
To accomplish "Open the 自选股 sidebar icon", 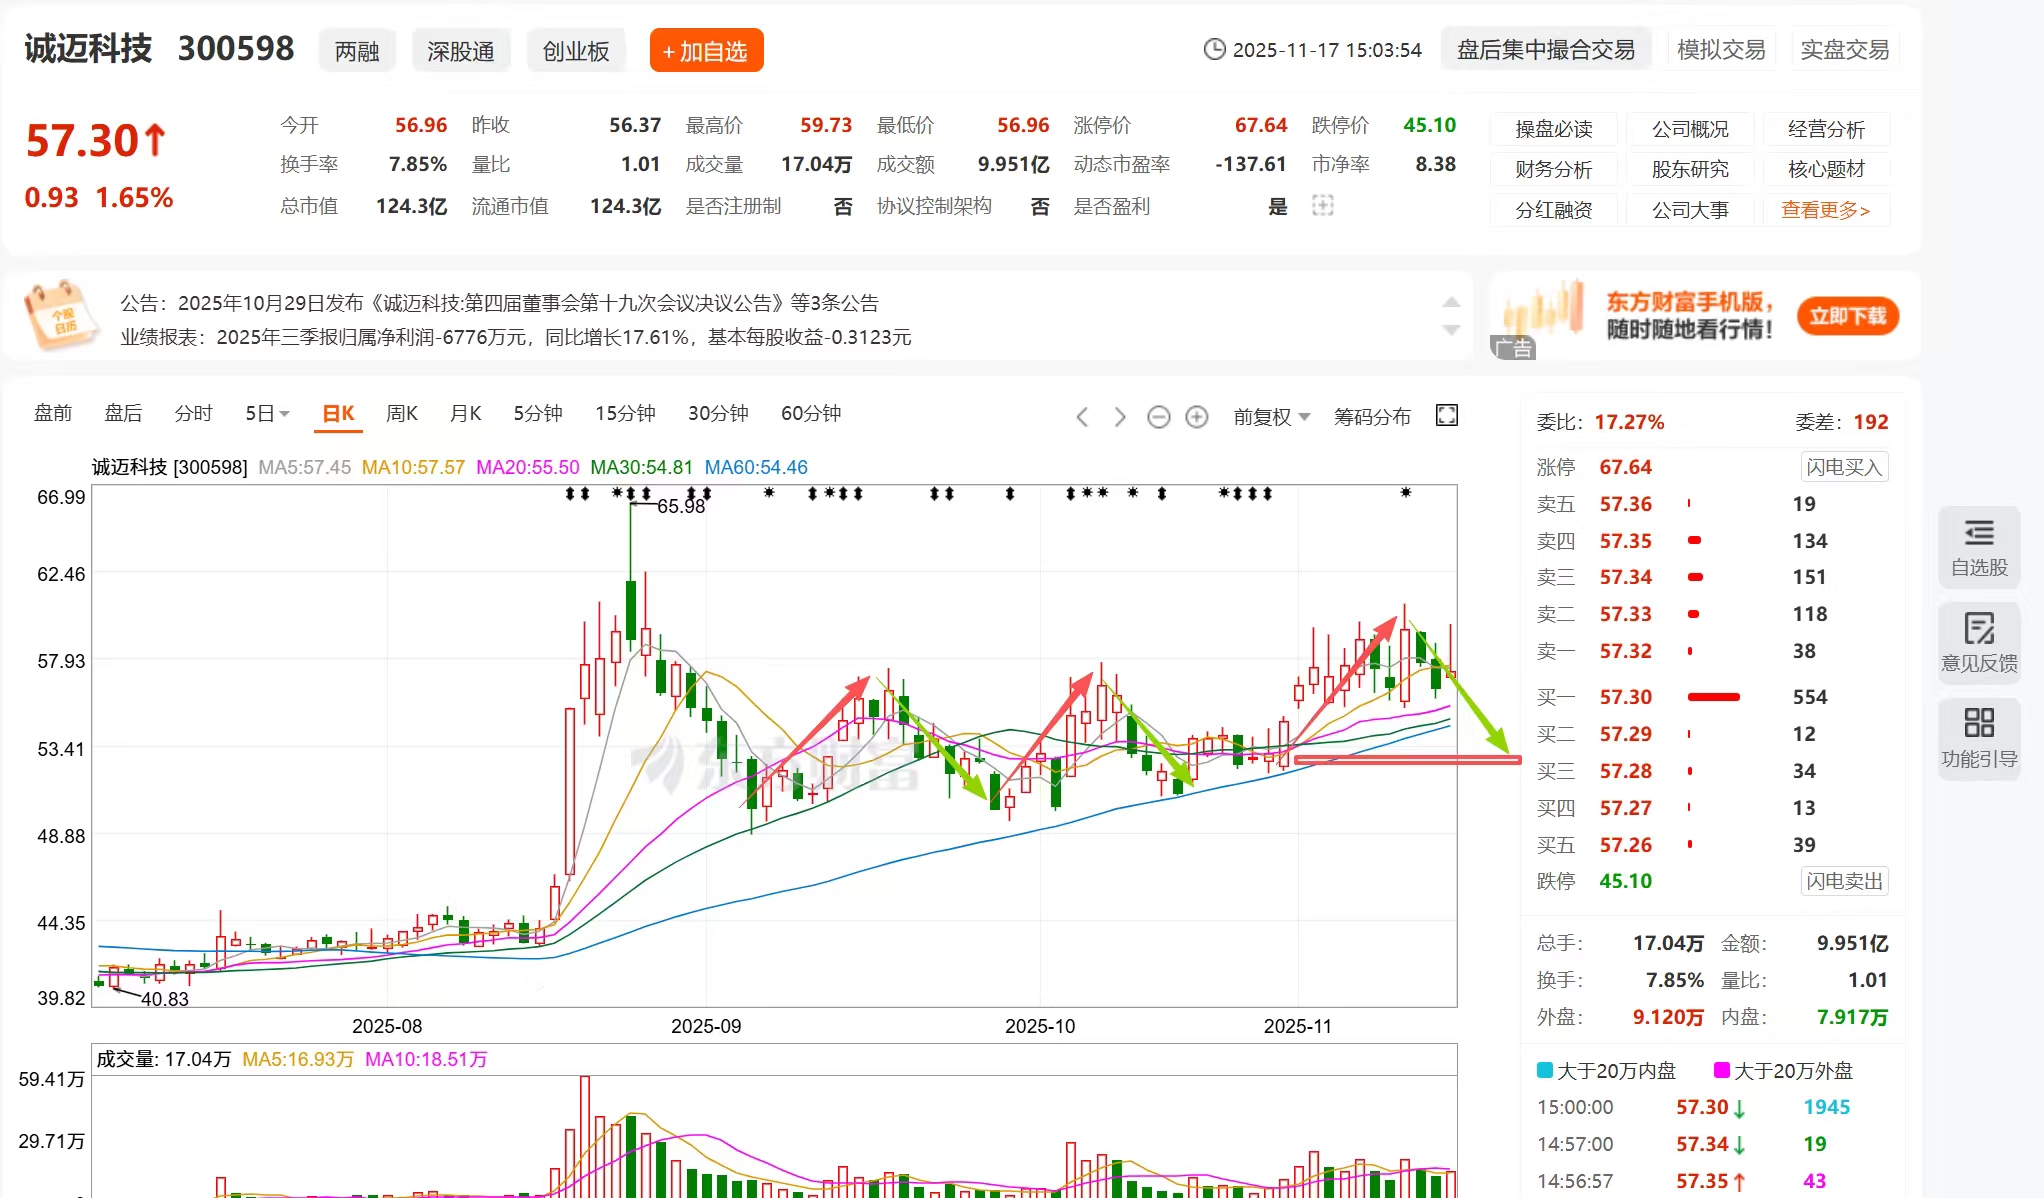I will point(1978,546).
